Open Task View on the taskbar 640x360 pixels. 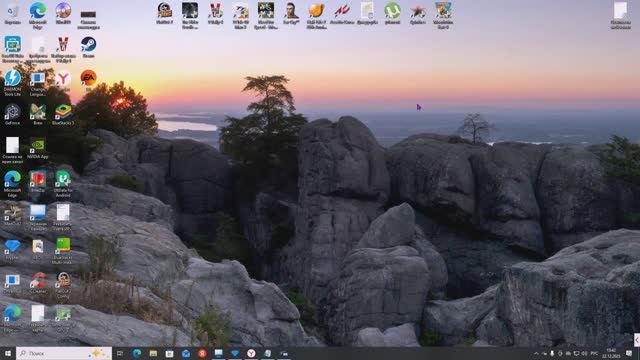120,353
